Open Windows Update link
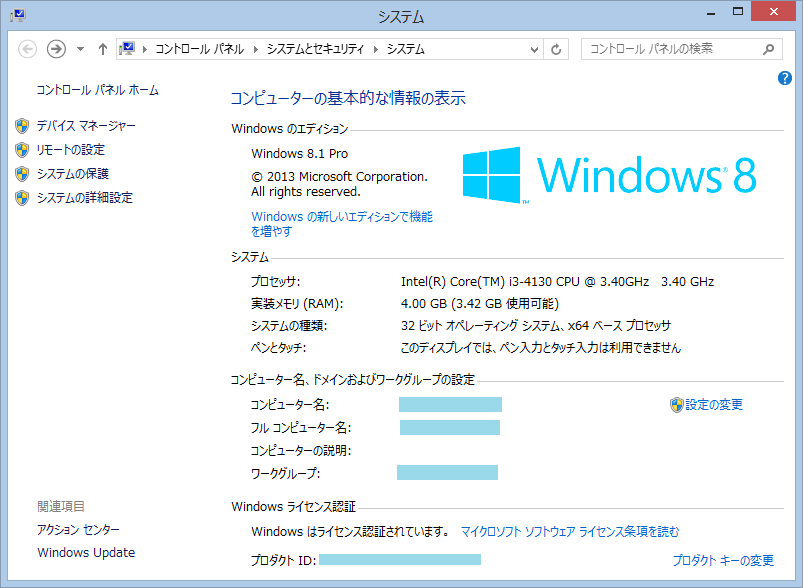This screenshot has width=803, height=588. [x=86, y=553]
